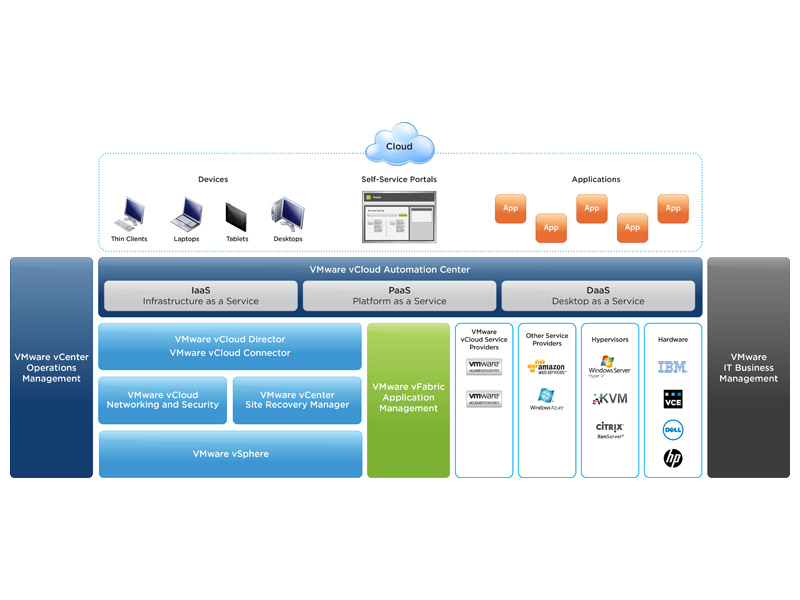Click the KVM hypervisor logo
The width and height of the screenshot is (800, 600).
(x=609, y=398)
